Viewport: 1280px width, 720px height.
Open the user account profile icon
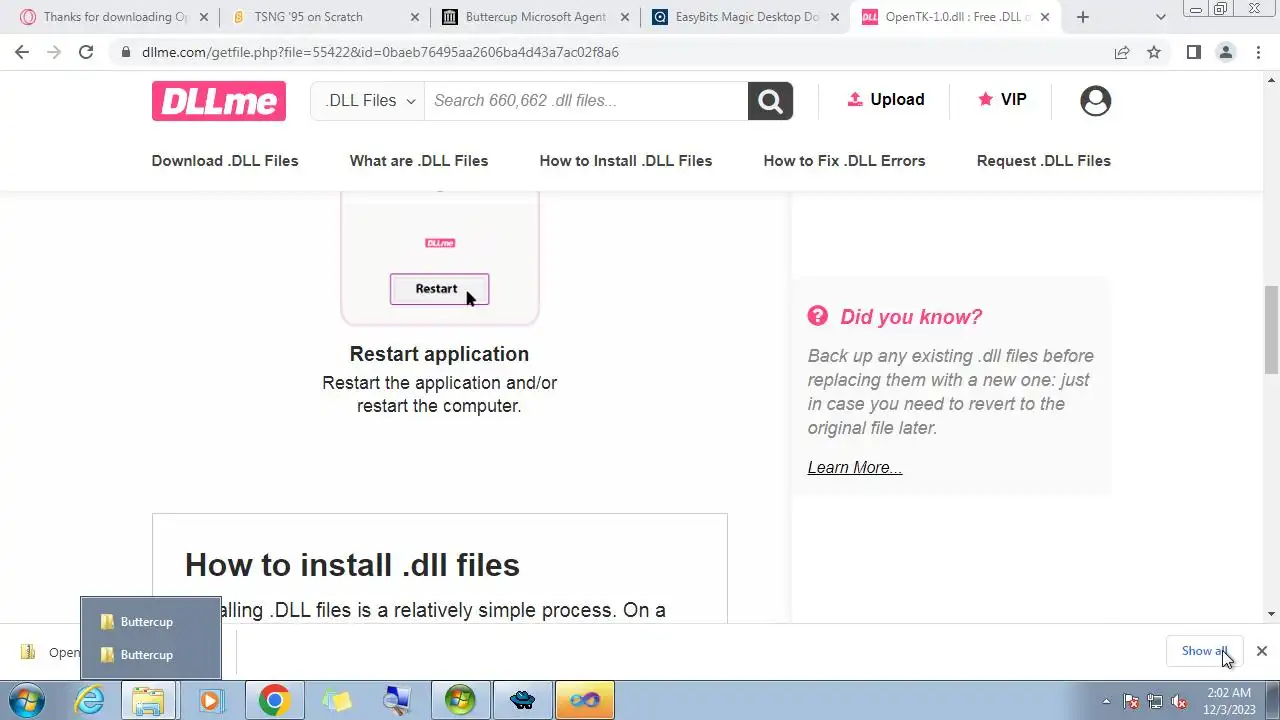[x=1095, y=100]
